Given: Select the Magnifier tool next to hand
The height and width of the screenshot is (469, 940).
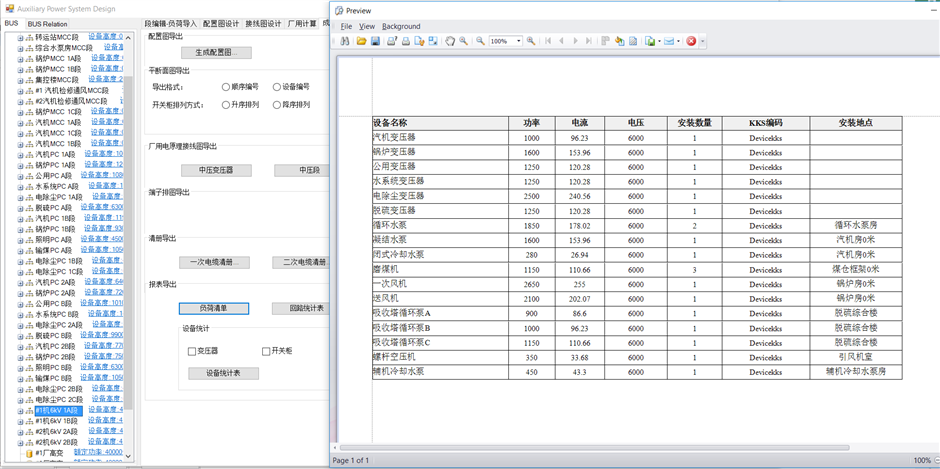Looking at the screenshot, I should [x=463, y=41].
